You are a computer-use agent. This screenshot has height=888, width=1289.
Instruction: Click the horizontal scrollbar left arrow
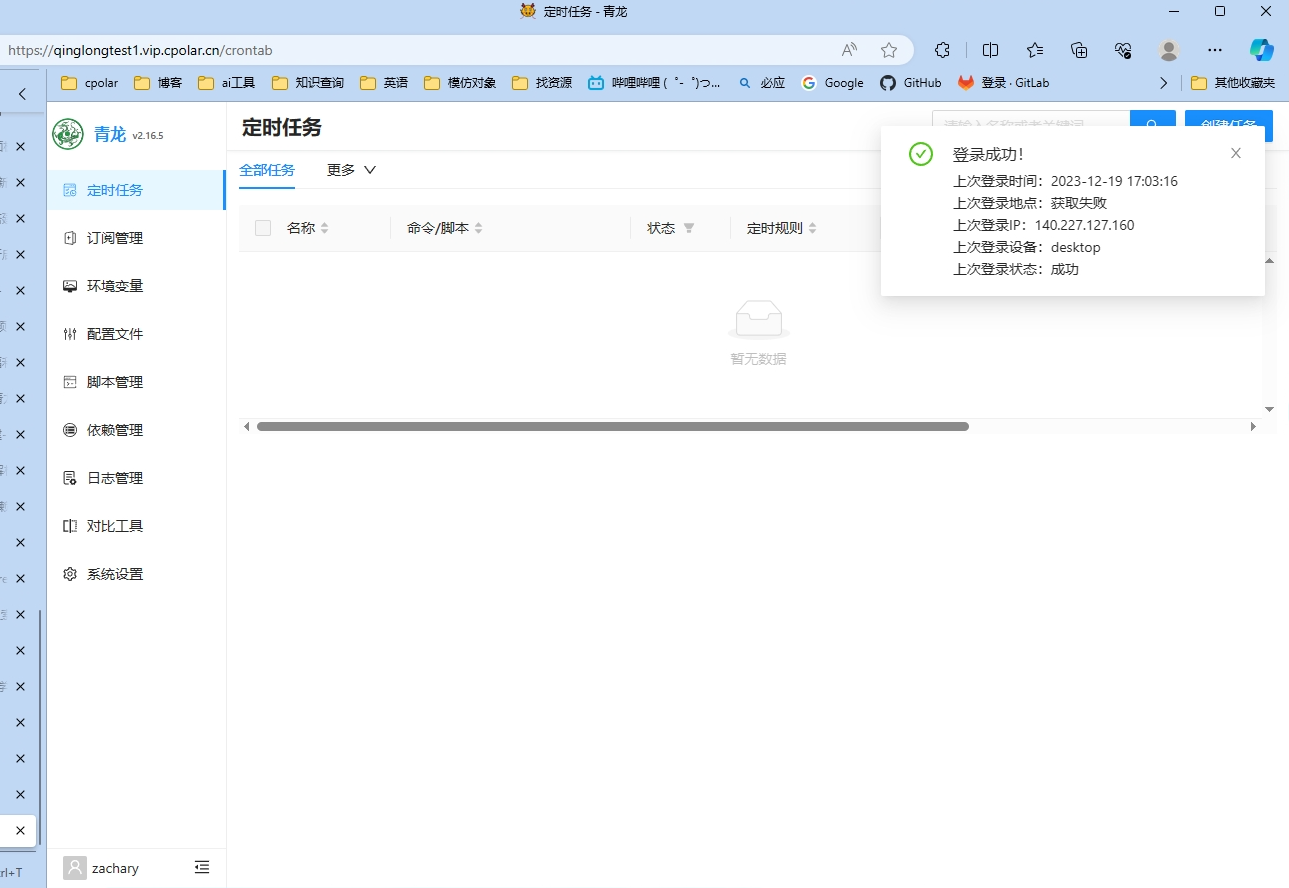(x=247, y=427)
